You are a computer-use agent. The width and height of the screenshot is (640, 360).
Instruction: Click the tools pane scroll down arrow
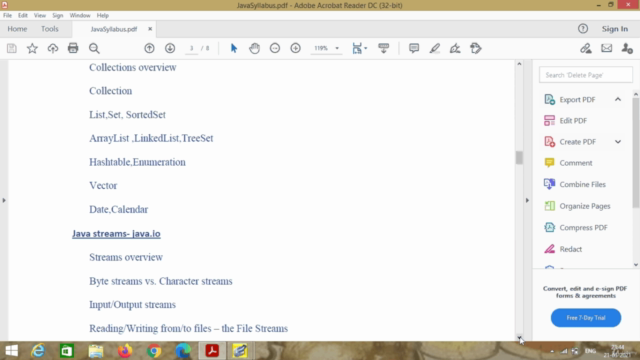click(636, 265)
